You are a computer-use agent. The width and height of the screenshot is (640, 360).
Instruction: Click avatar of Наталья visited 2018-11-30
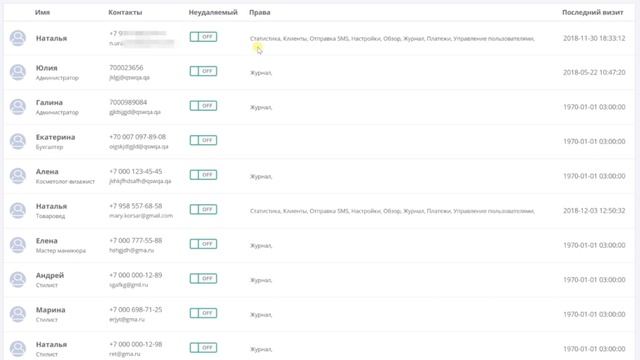coord(18,38)
